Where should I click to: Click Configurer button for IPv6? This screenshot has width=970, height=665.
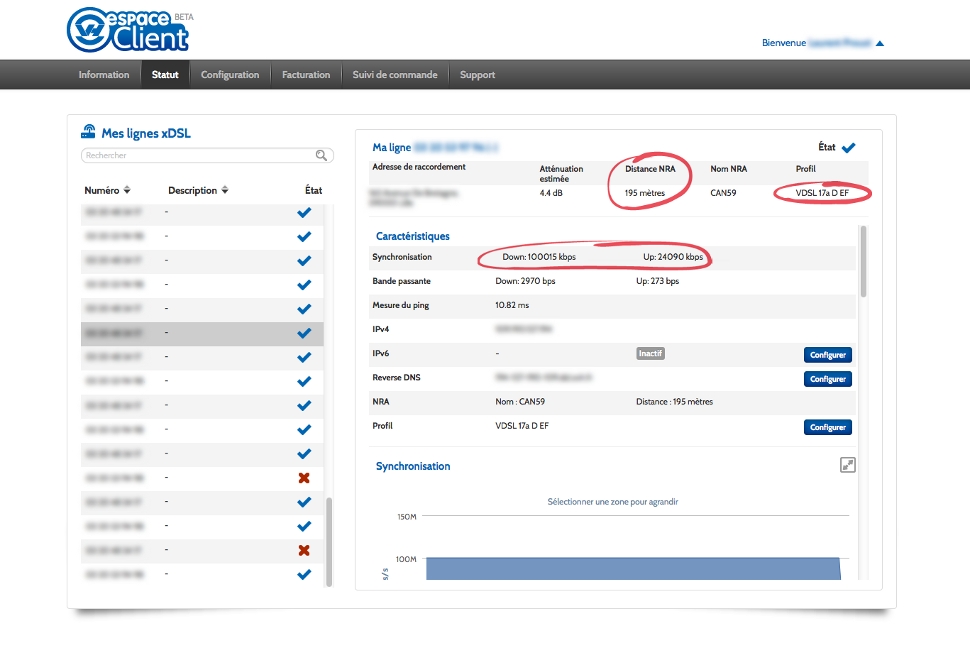click(827, 355)
